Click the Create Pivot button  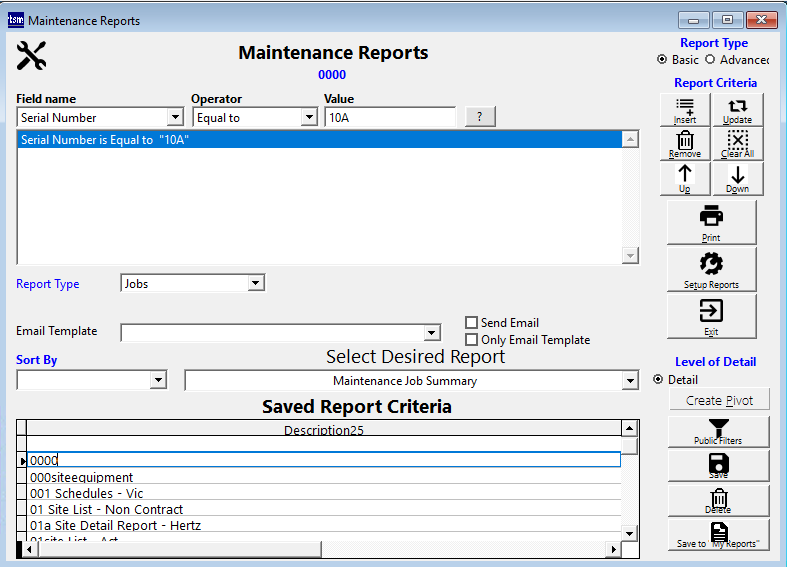(718, 400)
